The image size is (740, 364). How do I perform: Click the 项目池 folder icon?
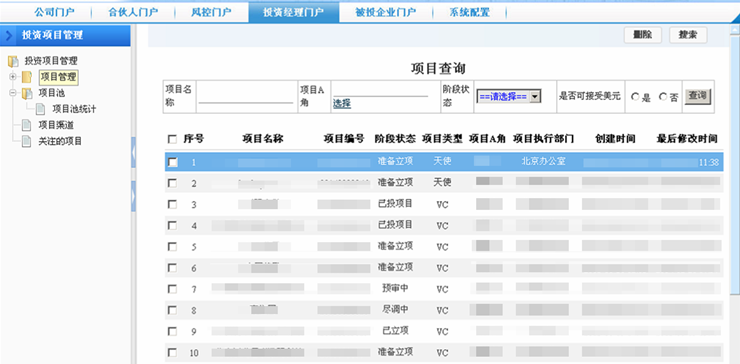tap(27, 93)
